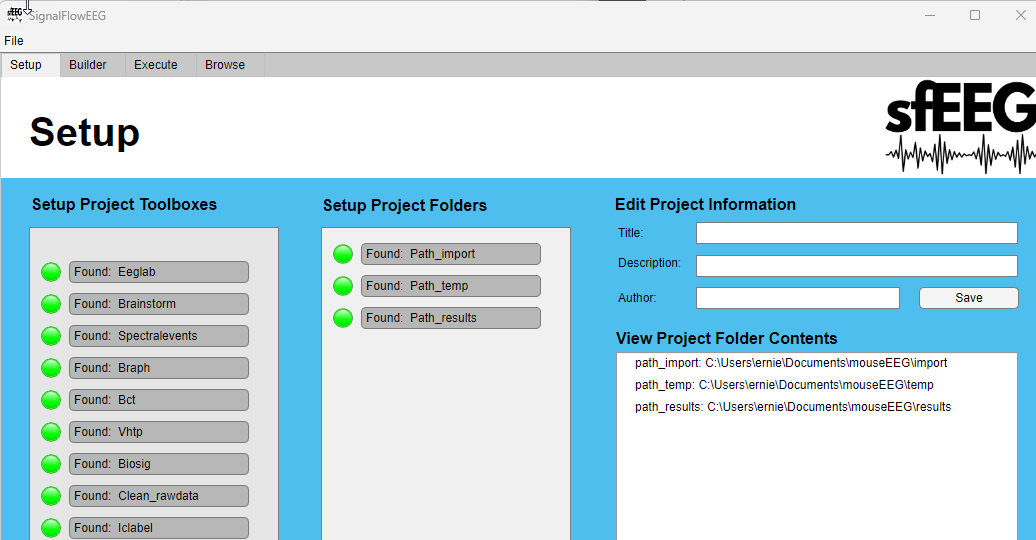Open the File menu

click(x=14, y=41)
